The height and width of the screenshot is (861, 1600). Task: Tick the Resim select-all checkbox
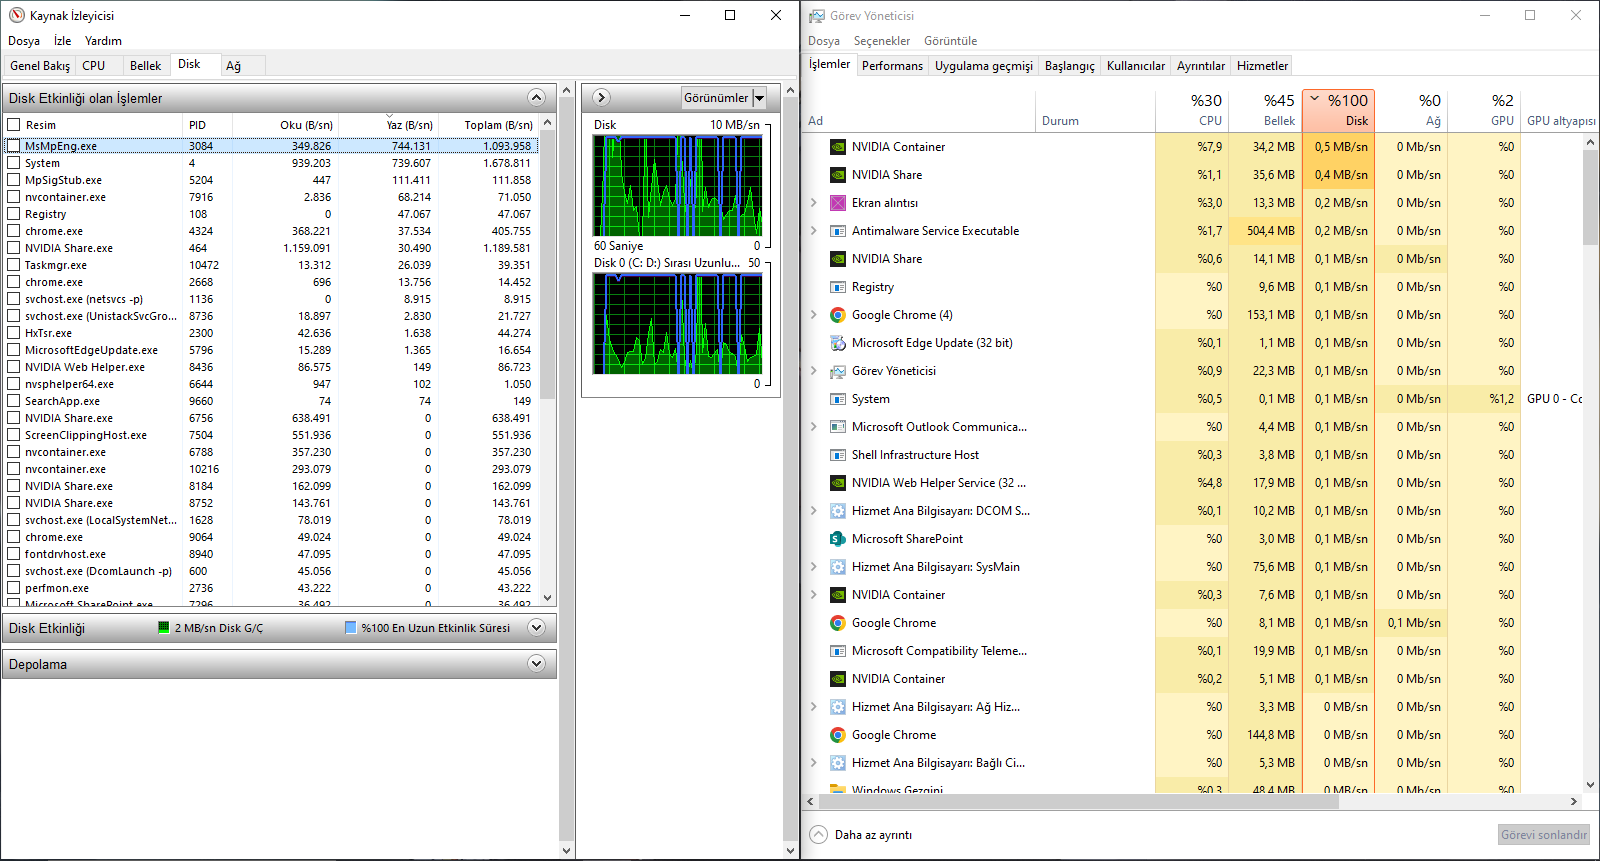tap(14, 125)
